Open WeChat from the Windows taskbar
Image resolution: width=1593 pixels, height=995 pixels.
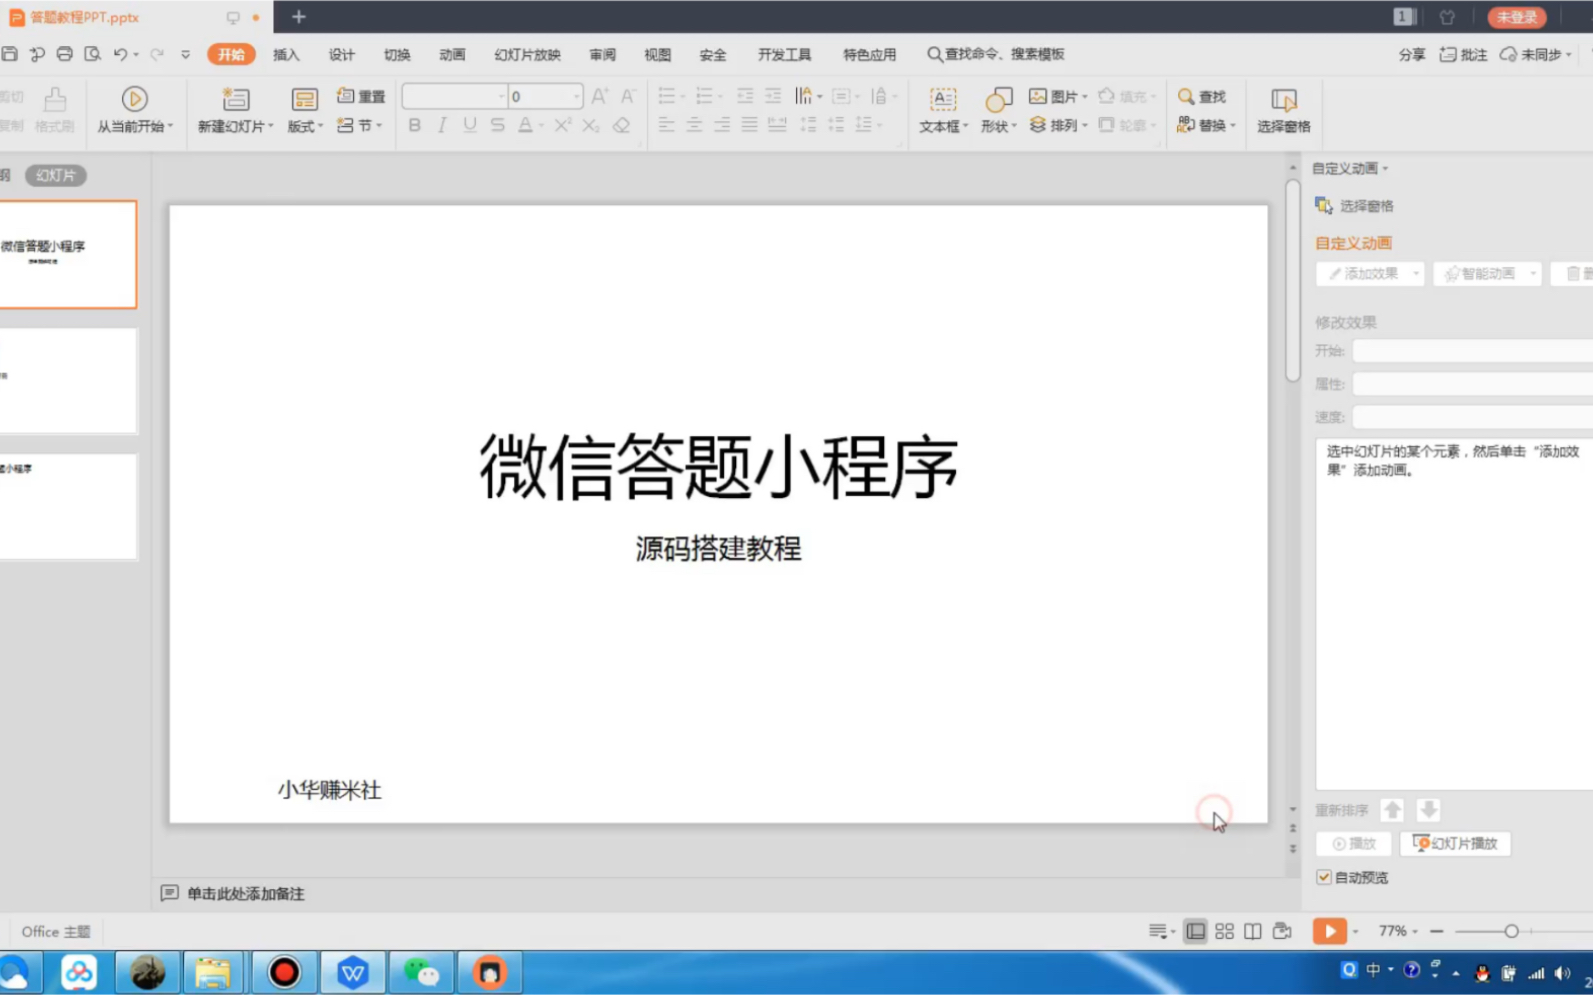(421, 972)
